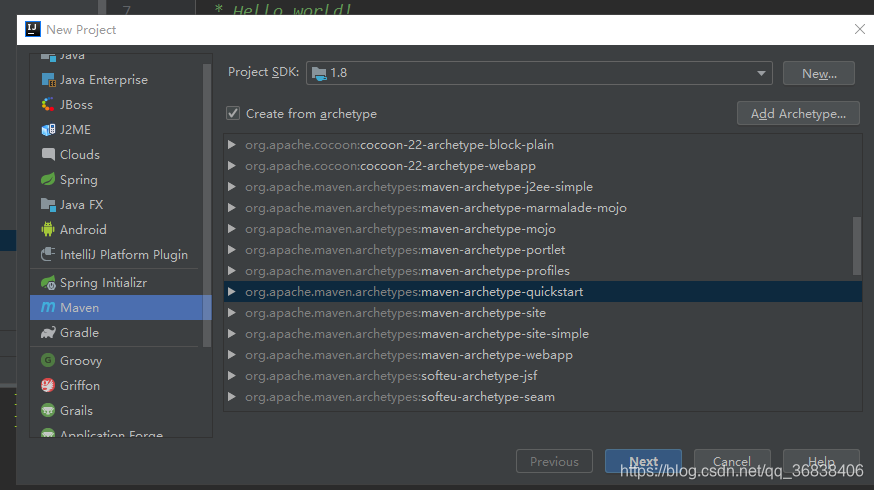The height and width of the screenshot is (490, 874).
Task: Expand maven-archetype-j2ee-simple node
Action: tap(231, 187)
